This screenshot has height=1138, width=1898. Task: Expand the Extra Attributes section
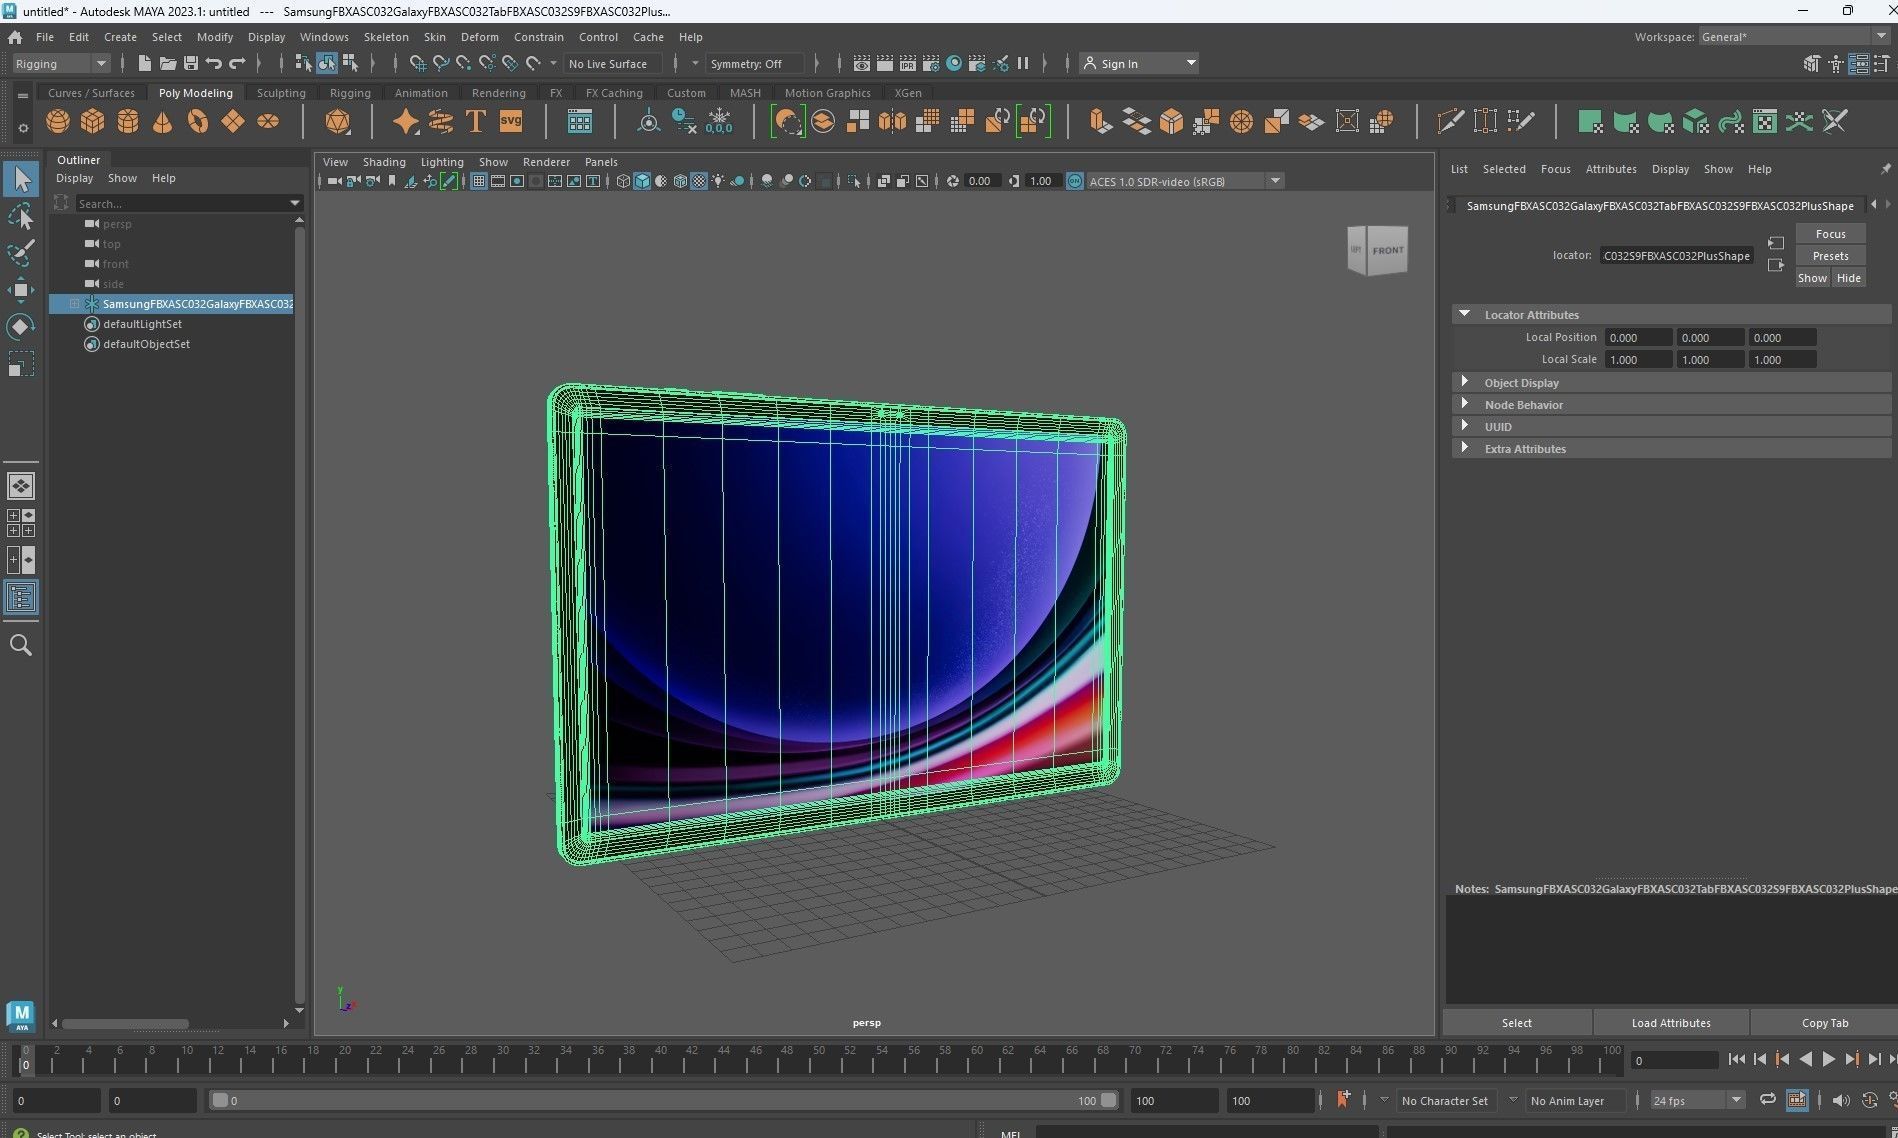1465,448
